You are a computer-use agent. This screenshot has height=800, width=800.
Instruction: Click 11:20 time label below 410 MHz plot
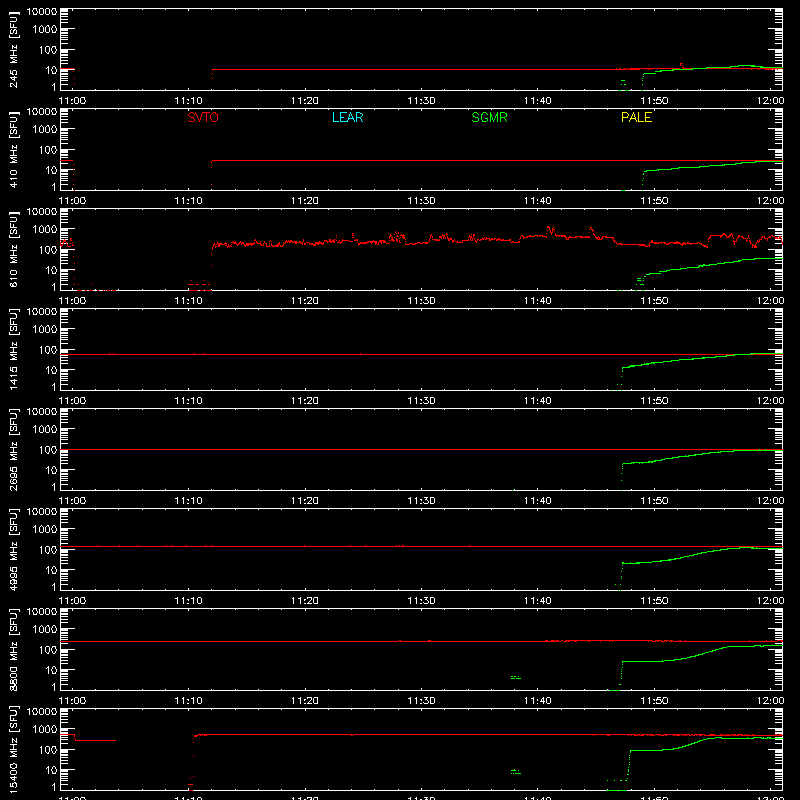click(305, 201)
